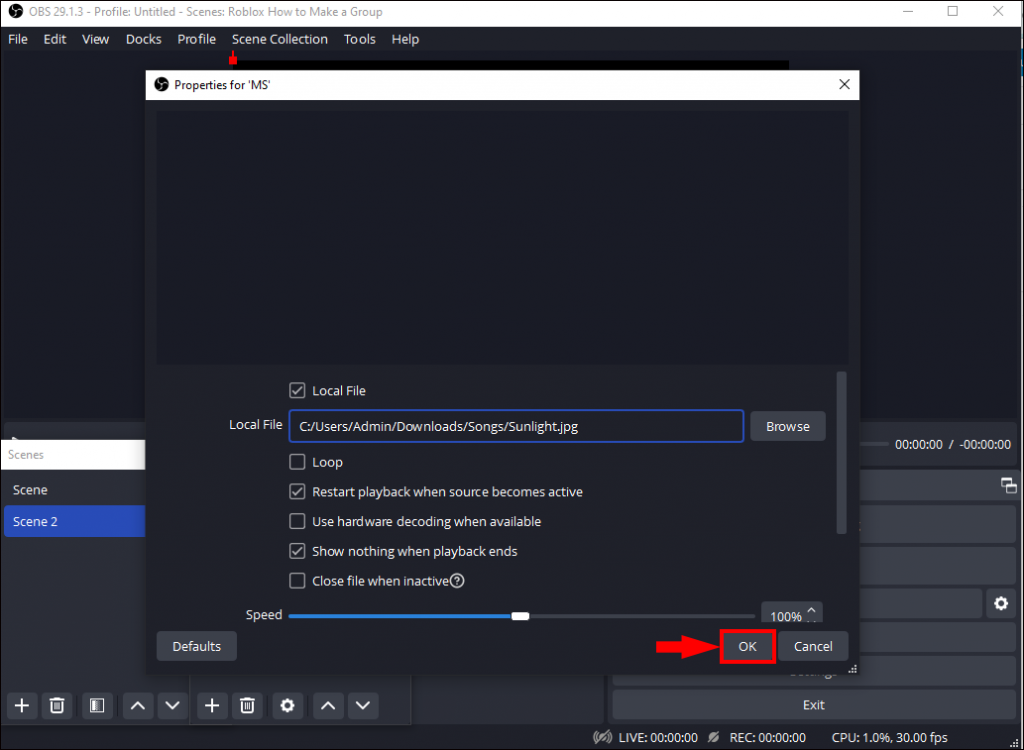Disable Show nothing when playback ends
This screenshot has height=750, width=1024.
pyautogui.click(x=297, y=551)
